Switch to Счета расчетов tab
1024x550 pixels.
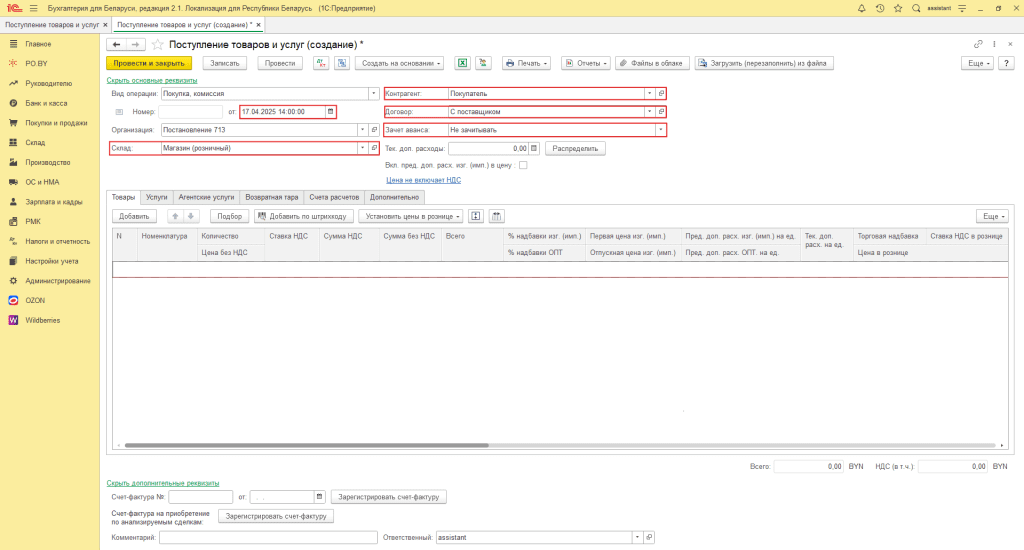334,197
